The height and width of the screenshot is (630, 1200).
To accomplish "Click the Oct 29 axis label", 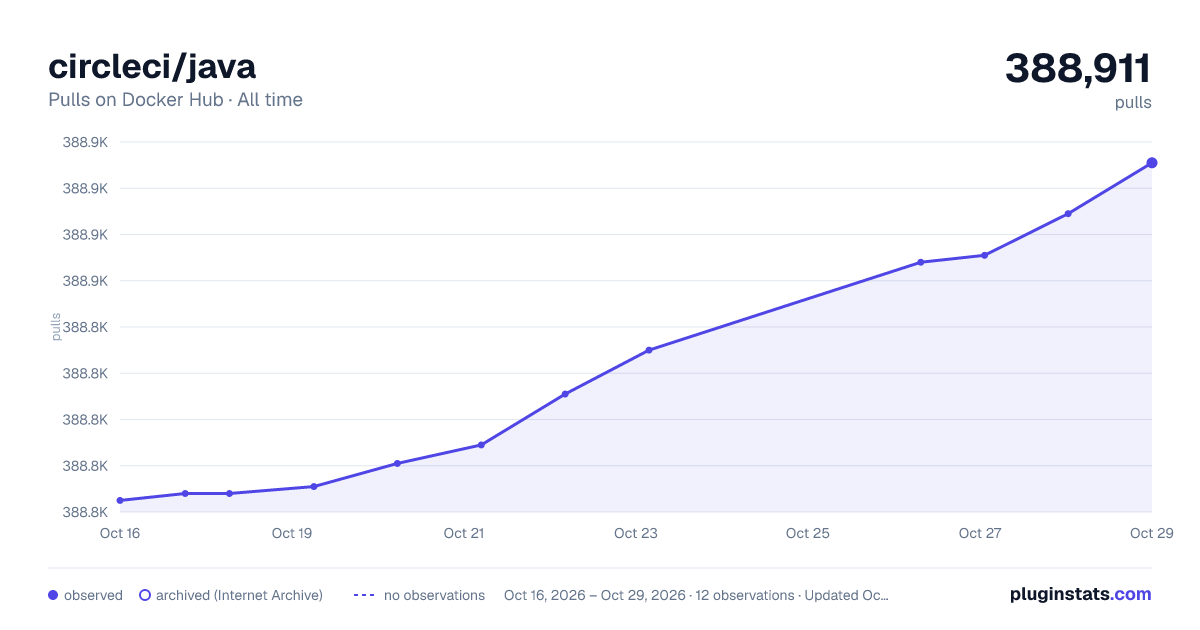I will coord(1150,533).
